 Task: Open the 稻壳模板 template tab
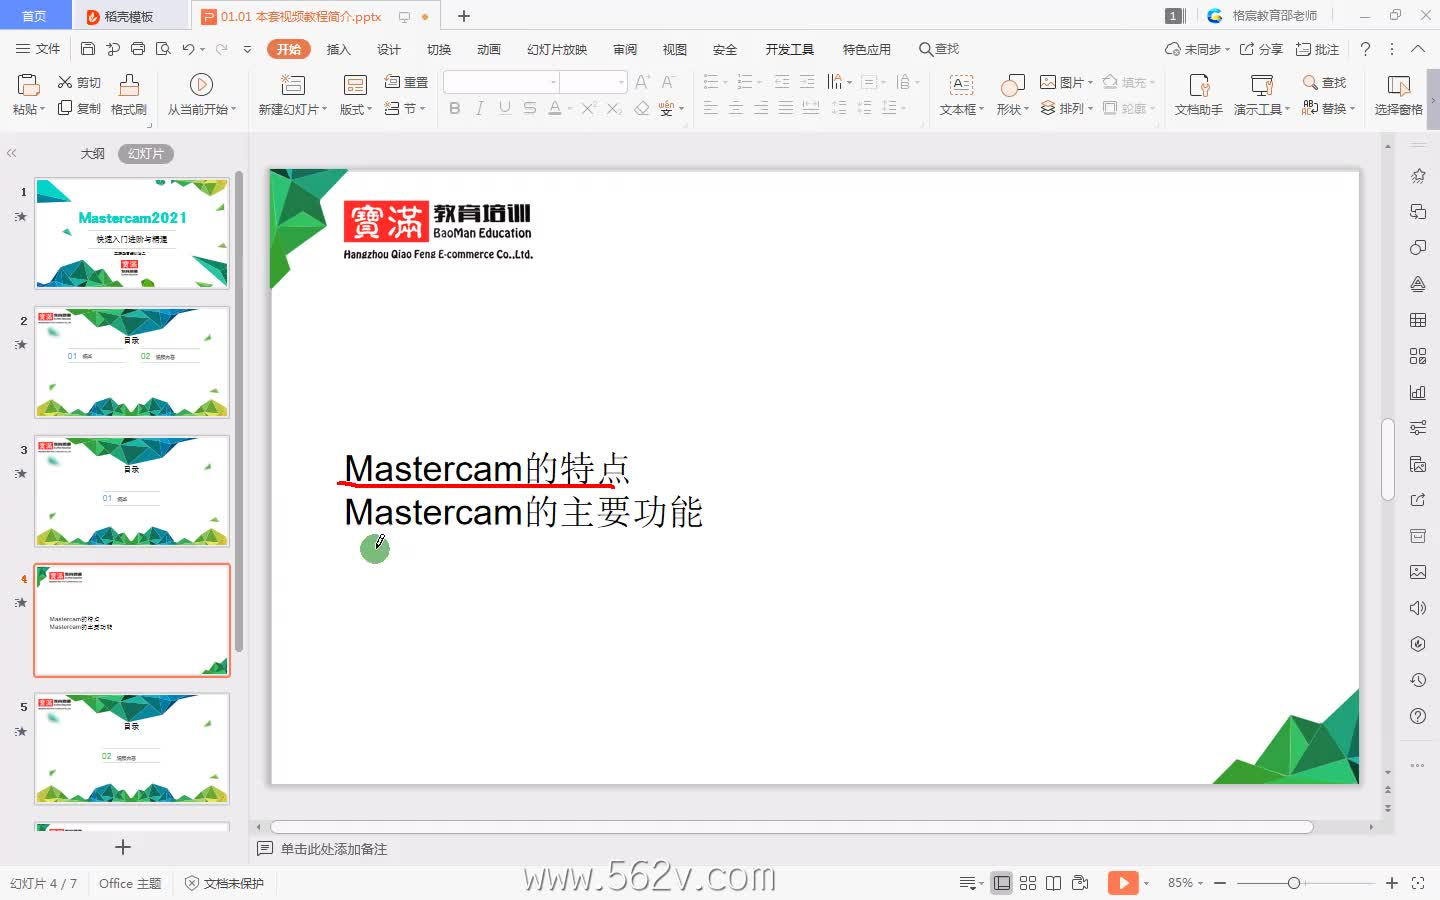tap(129, 16)
